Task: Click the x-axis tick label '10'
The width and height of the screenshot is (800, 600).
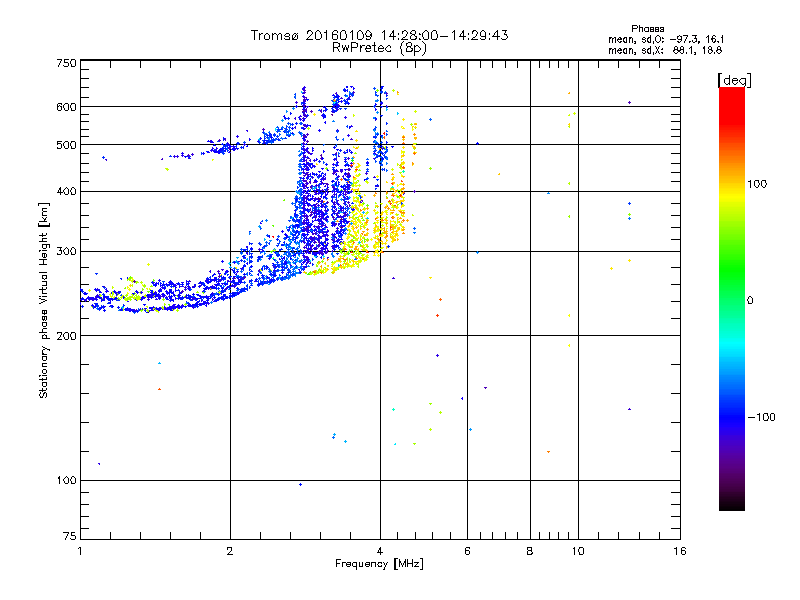Action: [x=578, y=551]
